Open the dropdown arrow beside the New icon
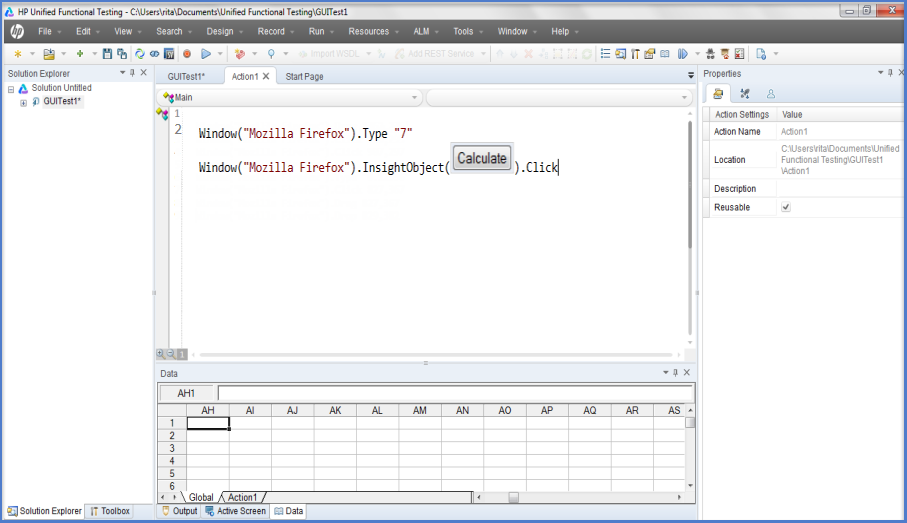This screenshot has width=907, height=523. [x=32, y=54]
